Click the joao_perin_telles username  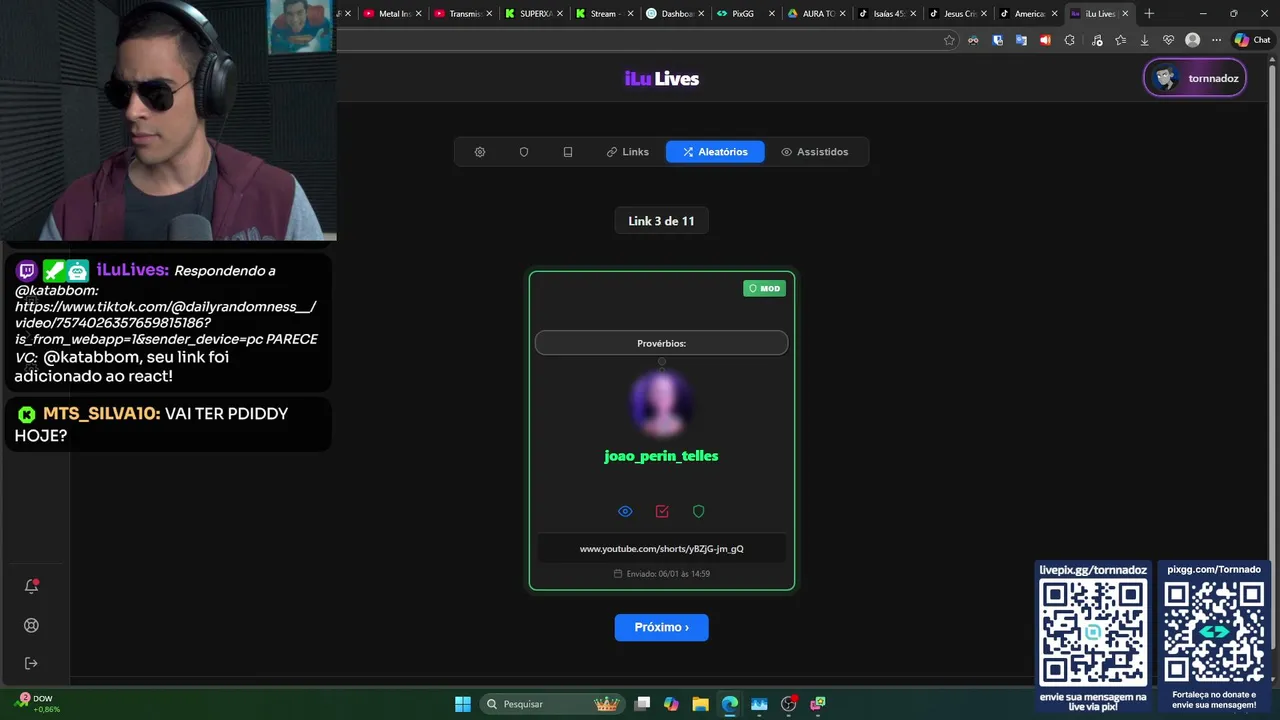coord(661,456)
